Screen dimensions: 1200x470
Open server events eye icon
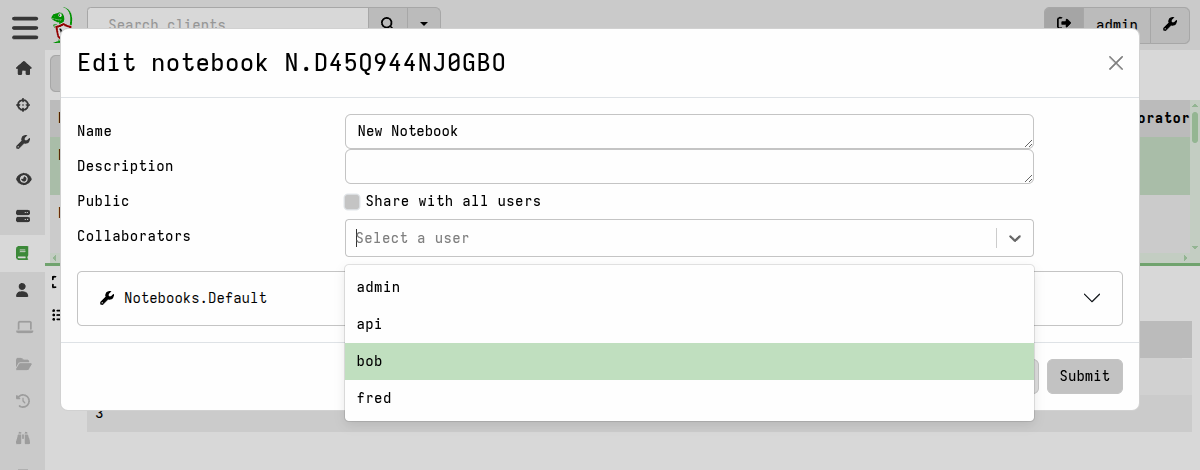24,179
